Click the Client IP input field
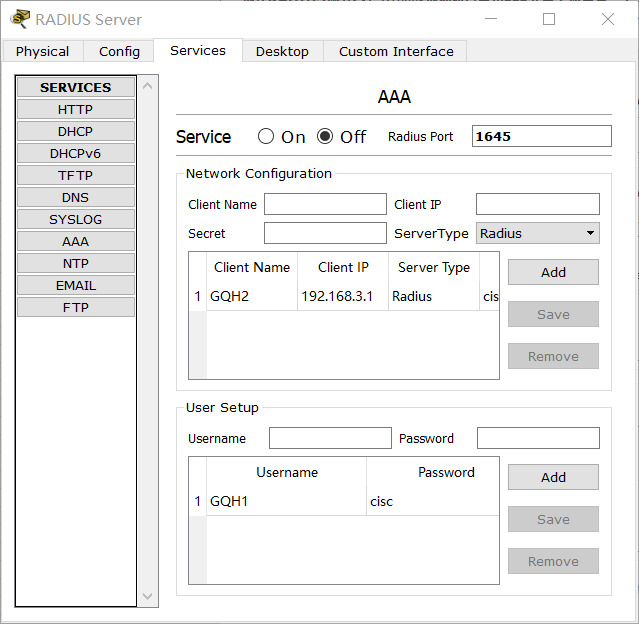The image size is (639, 624). pyautogui.click(x=538, y=204)
